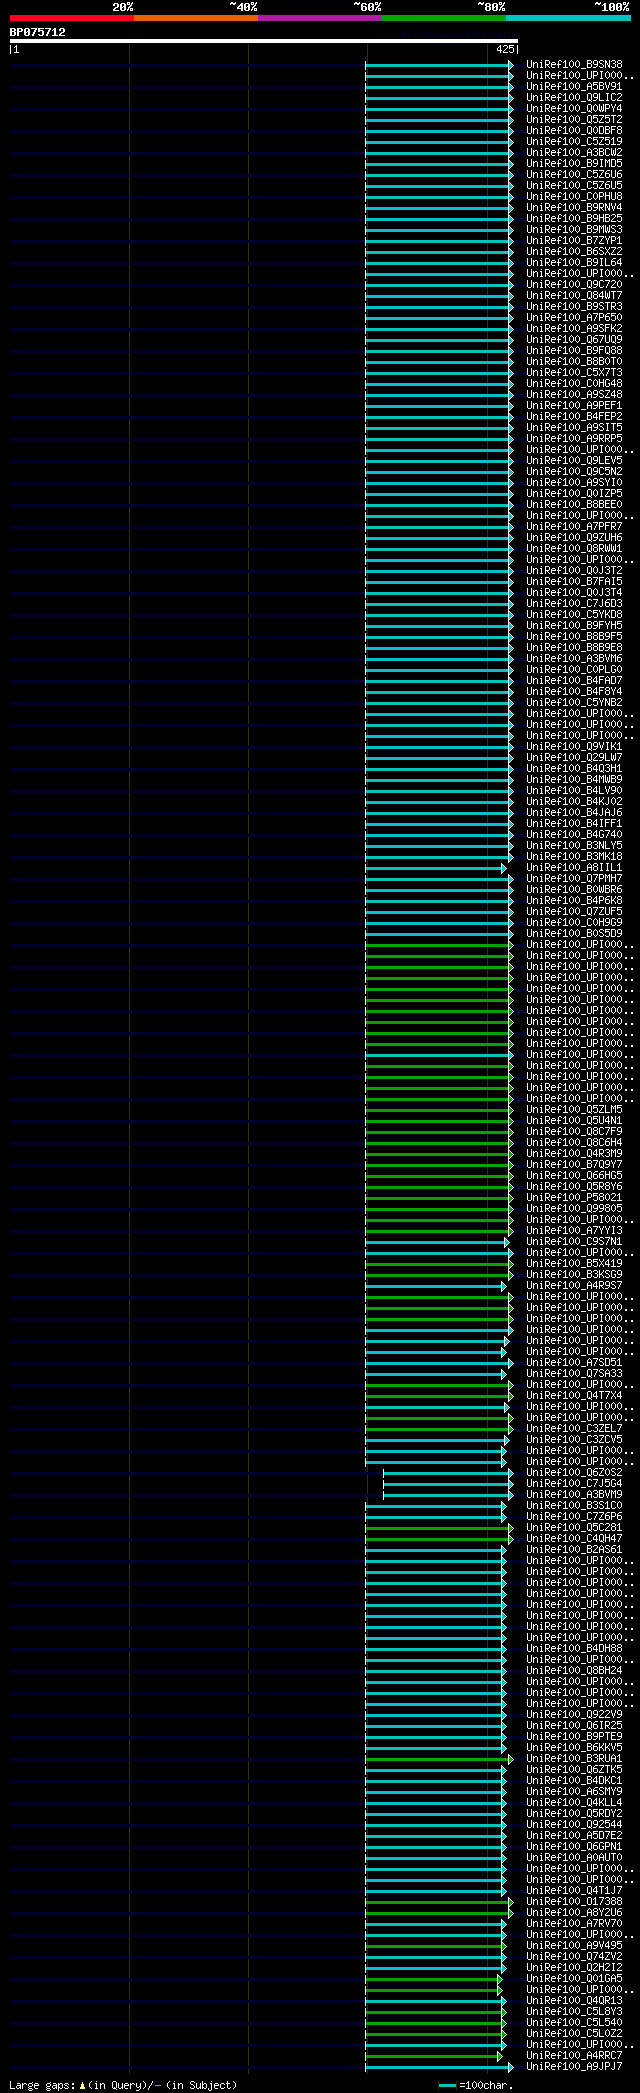The width and height of the screenshot is (640, 2093).
Task: Select the UniRef100_C9S7N1 label
Action: [x=574, y=1242]
